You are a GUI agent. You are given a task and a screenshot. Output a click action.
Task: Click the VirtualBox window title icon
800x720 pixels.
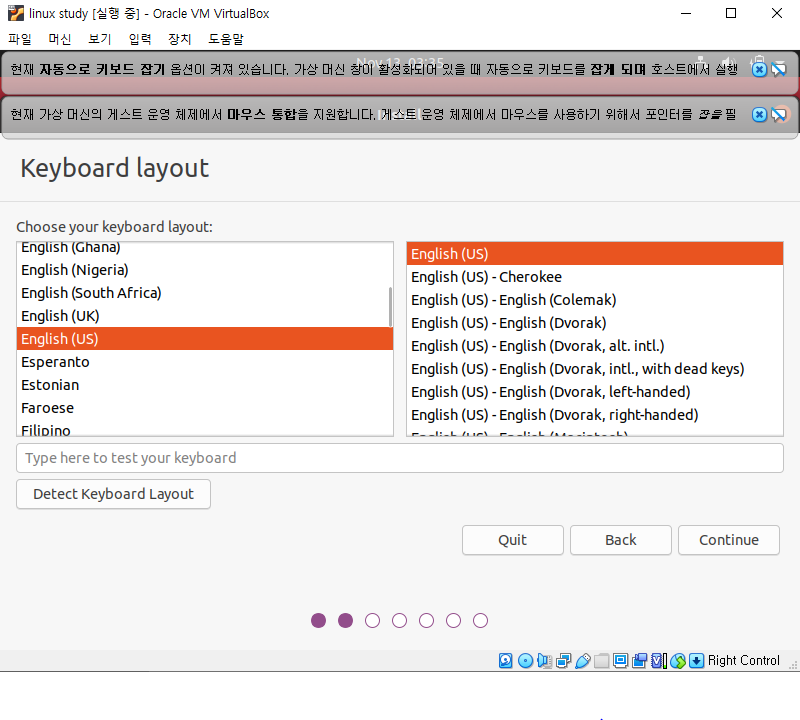(x=16, y=13)
